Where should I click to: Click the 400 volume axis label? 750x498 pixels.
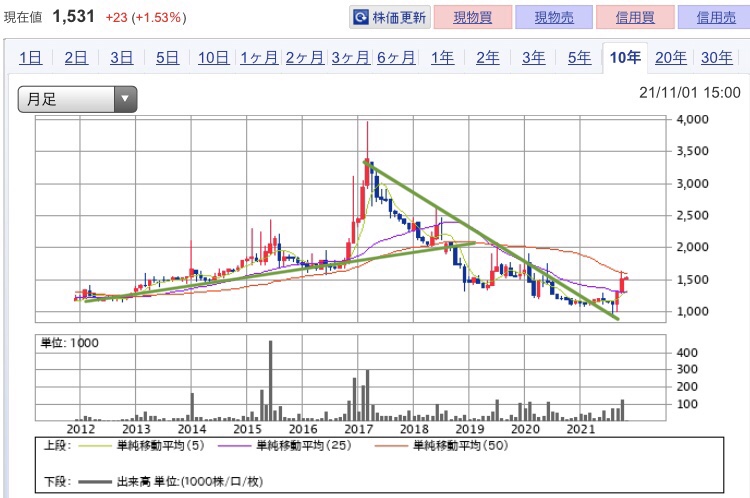[687, 353]
